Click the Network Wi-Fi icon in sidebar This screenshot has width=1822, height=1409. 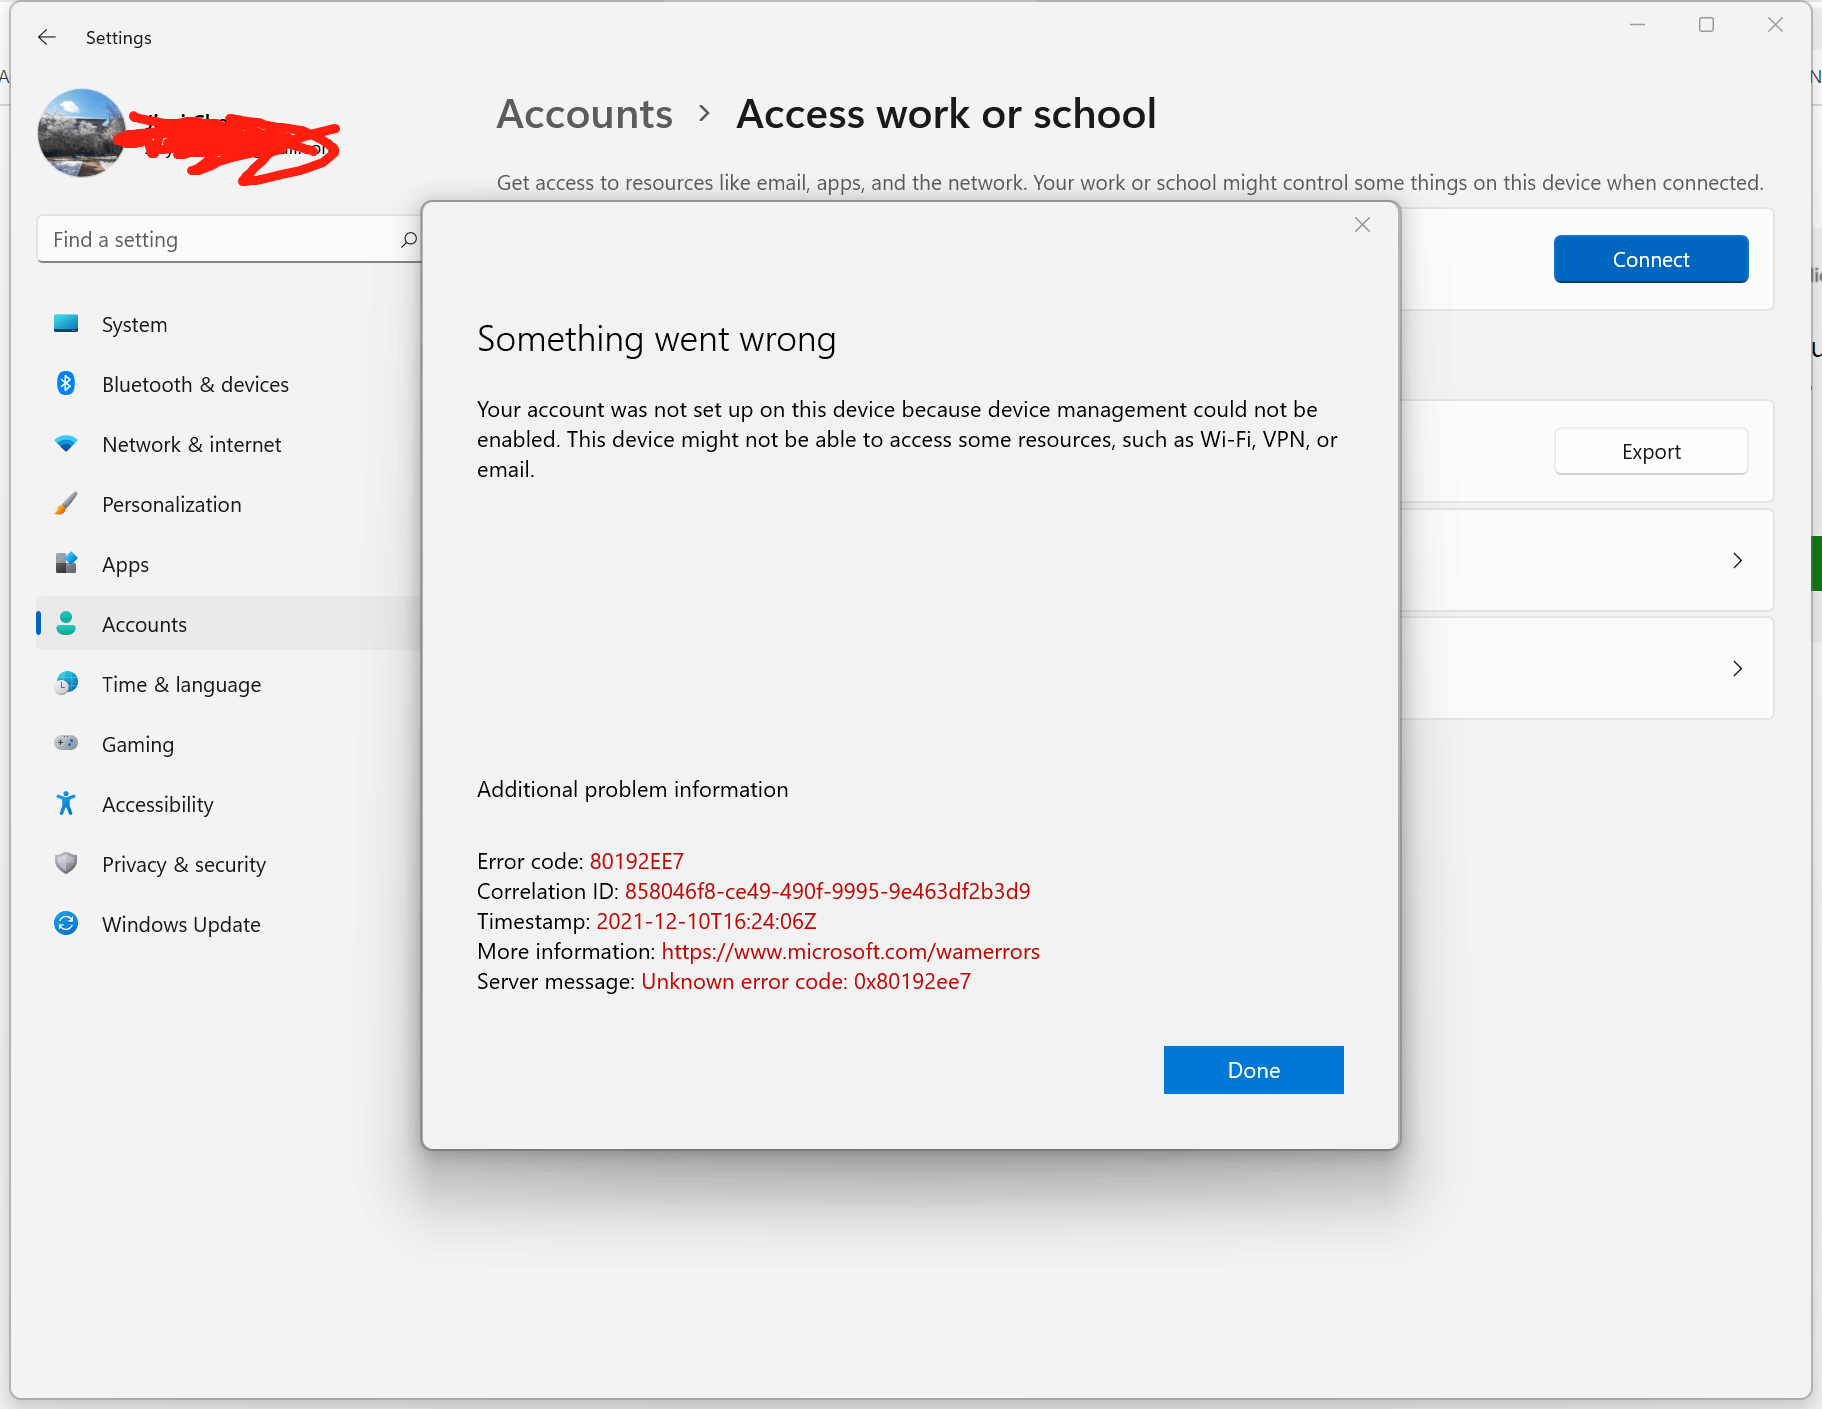66,444
